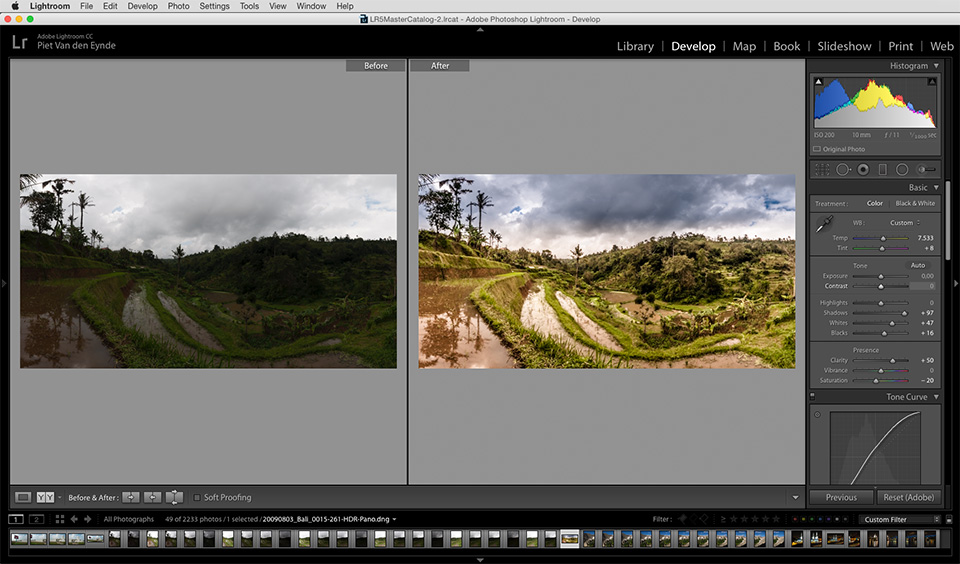Screen dimensions: 960x564
Task: Collapse the Histogram panel
Action: click(936, 66)
